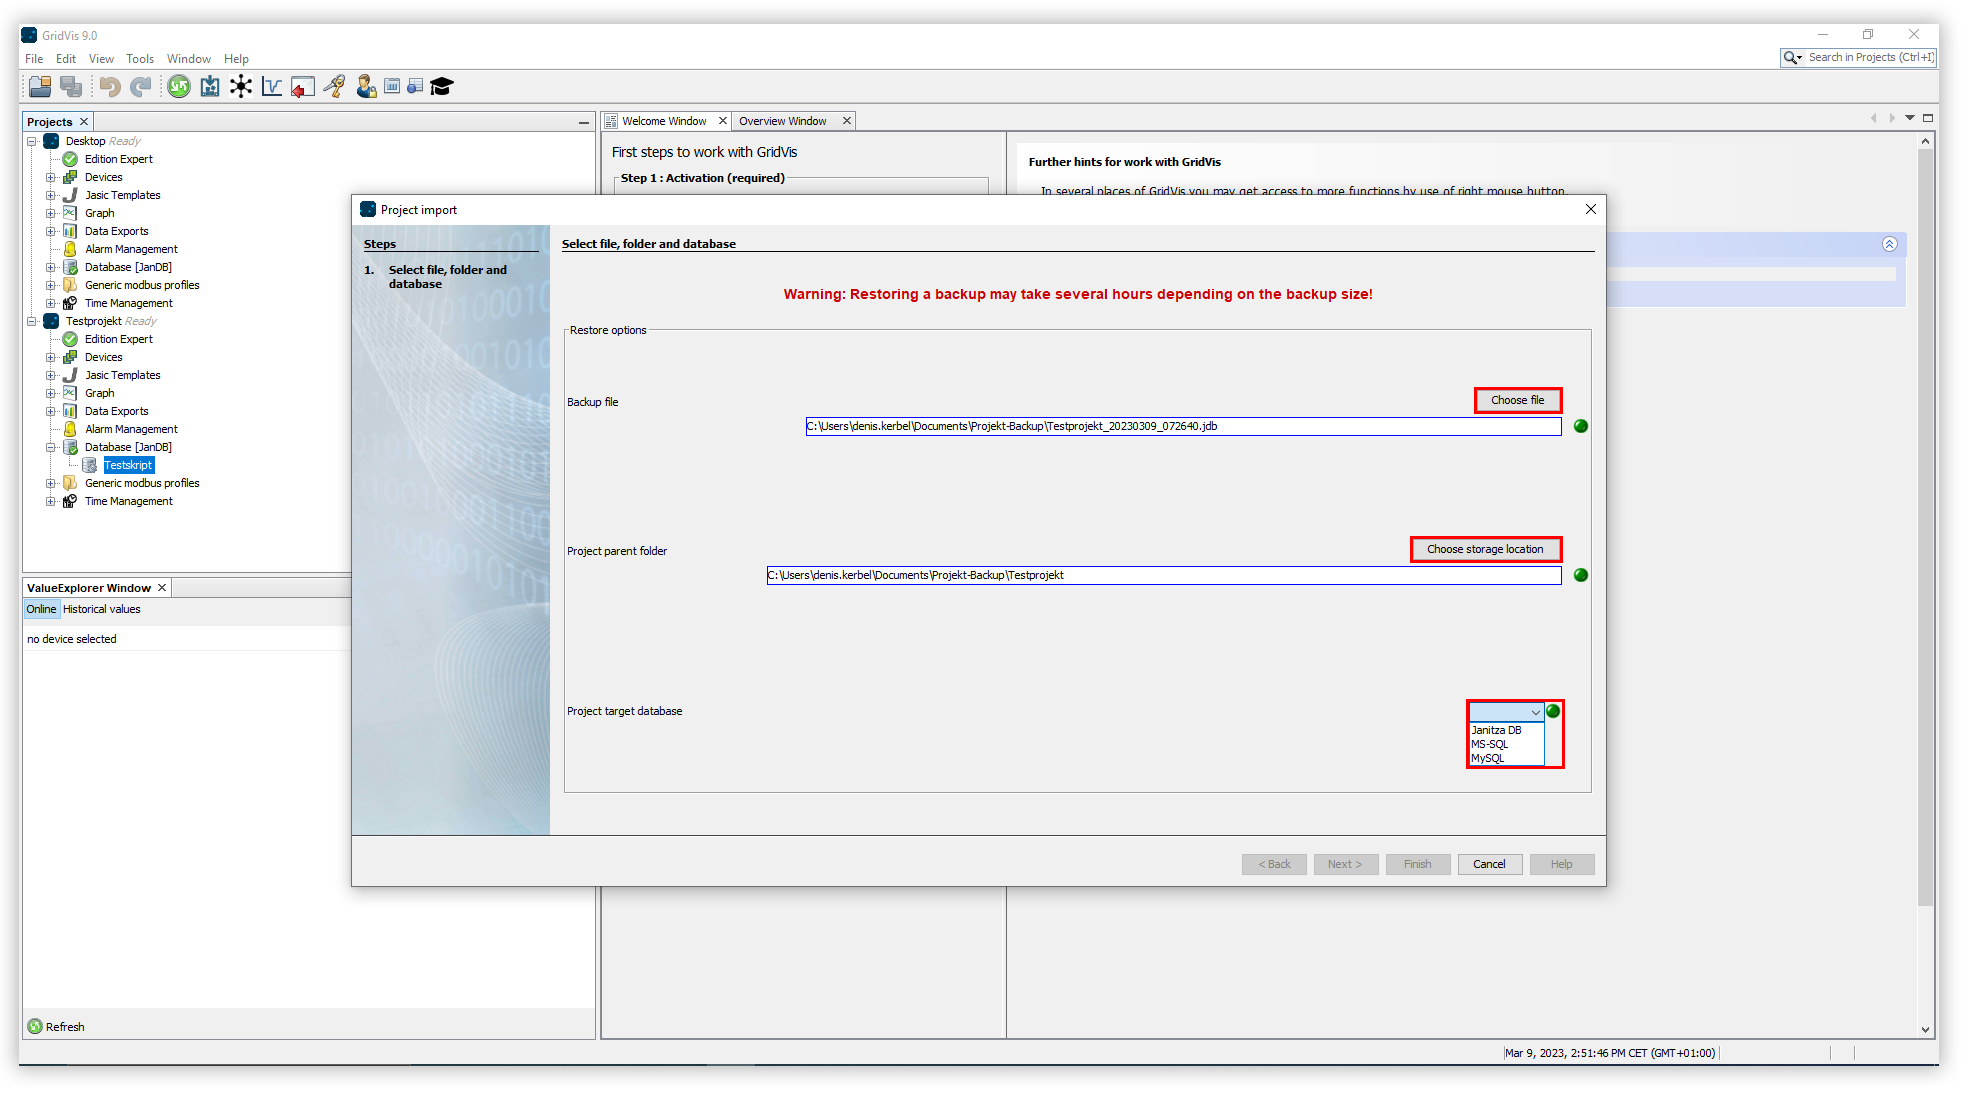
Task: Click the user permissions toolbar icon
Action: (365, 86)
